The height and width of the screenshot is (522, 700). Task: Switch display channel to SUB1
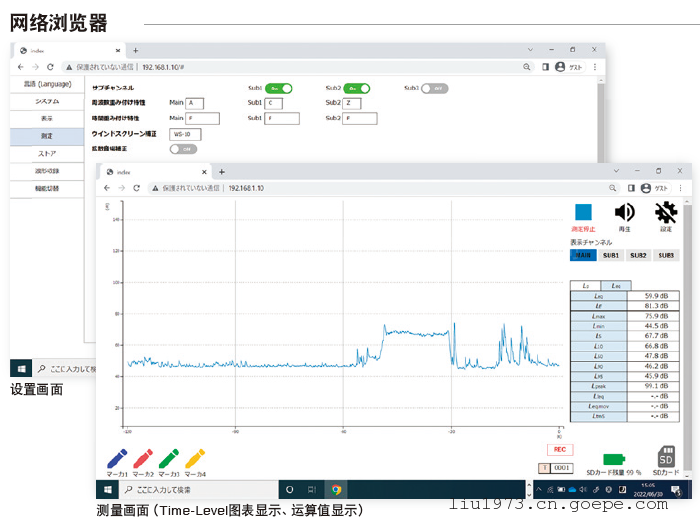pyautogui.click(x=610, y=255)
